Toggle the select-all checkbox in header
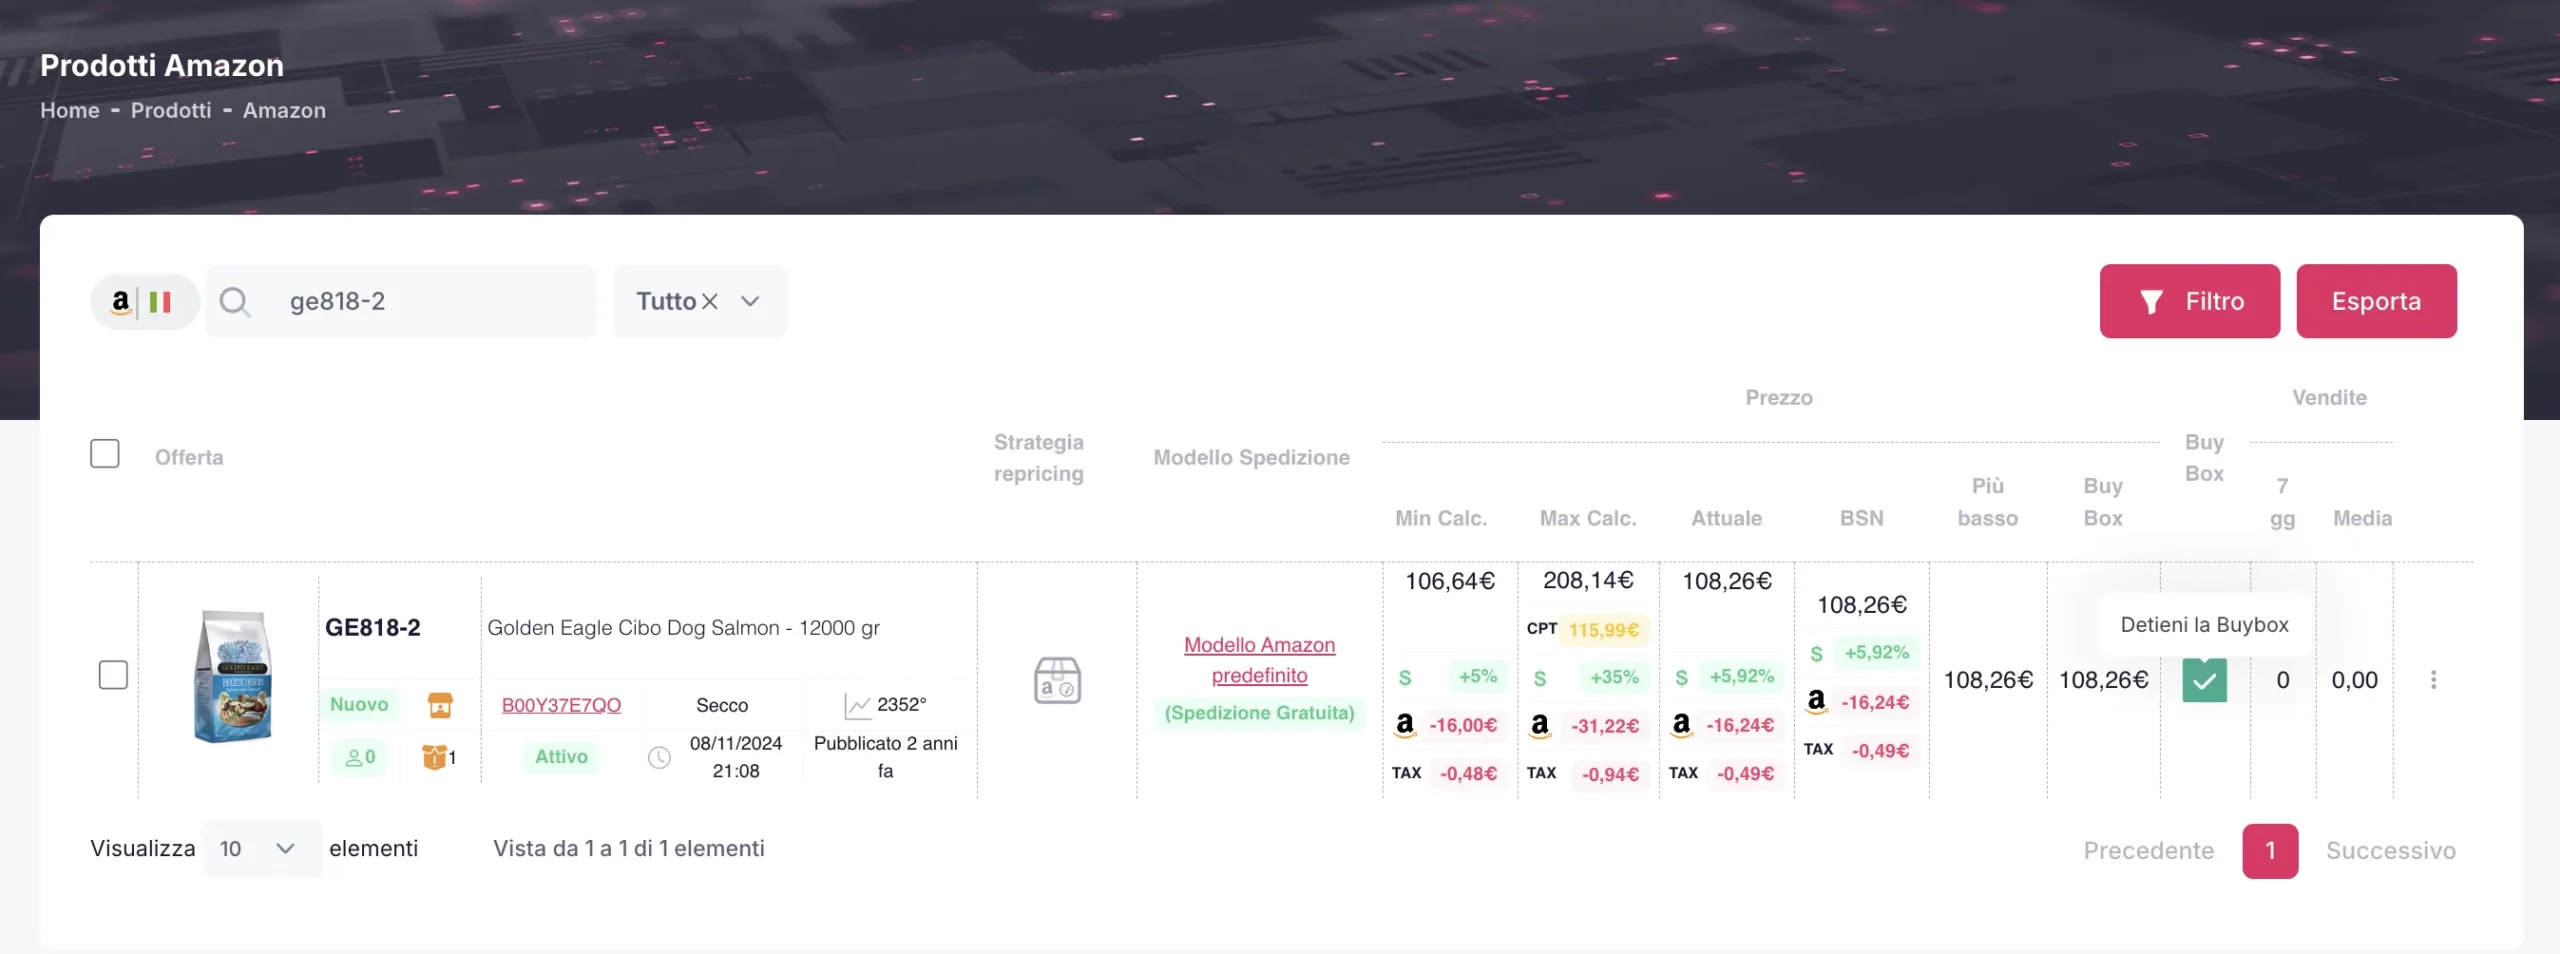The width and height of the screenshot is (2560, 954). pyautogui.click(x=105, y=453)
